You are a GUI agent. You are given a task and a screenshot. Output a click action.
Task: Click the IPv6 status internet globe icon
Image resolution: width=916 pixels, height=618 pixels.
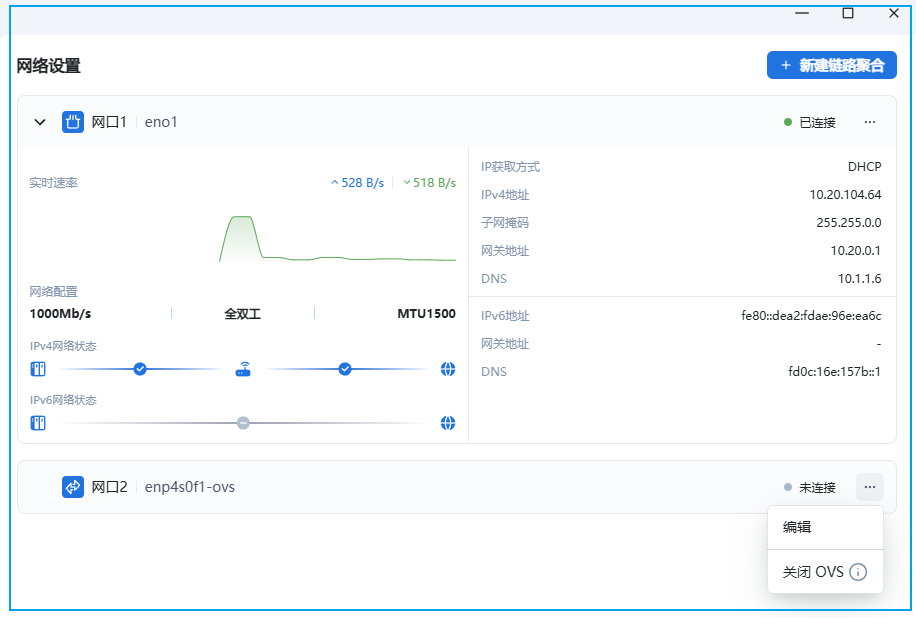pos(448,423)
